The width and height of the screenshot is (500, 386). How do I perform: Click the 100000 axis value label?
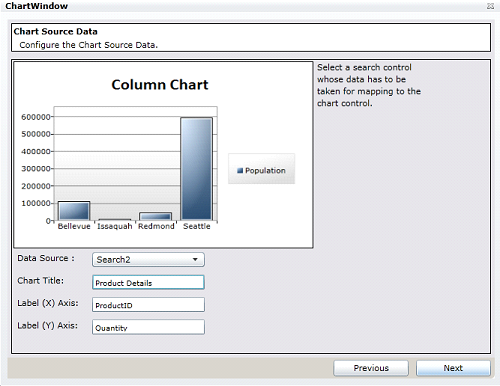[x=36, y=203]
